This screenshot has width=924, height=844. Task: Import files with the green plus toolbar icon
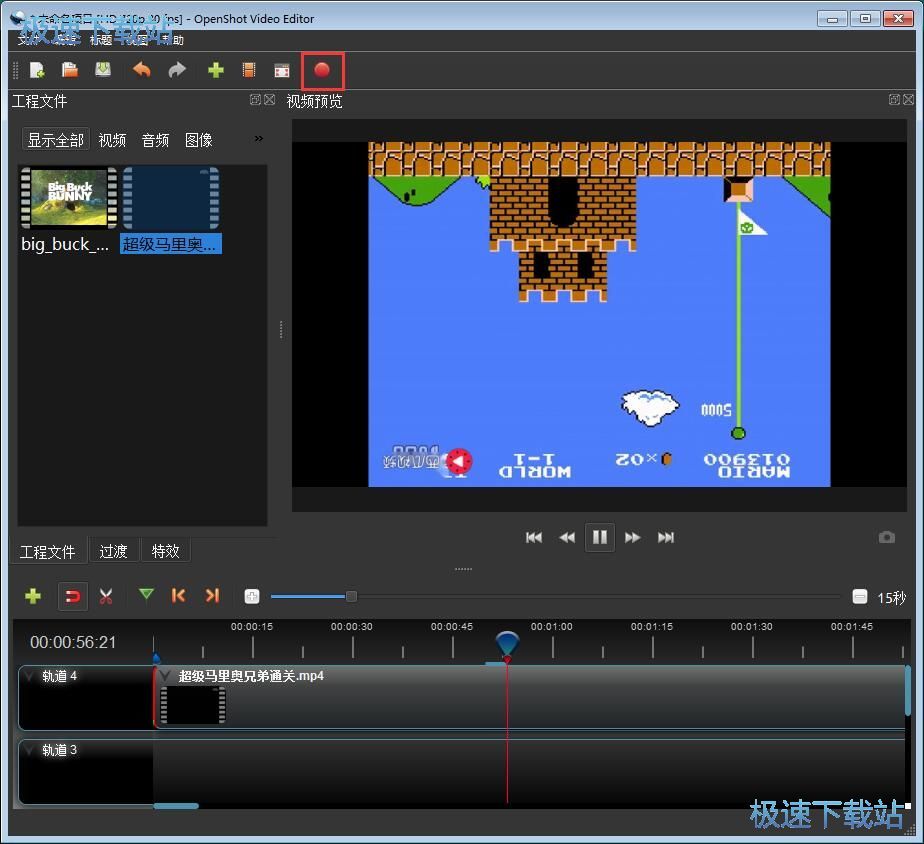click(216, 70)
